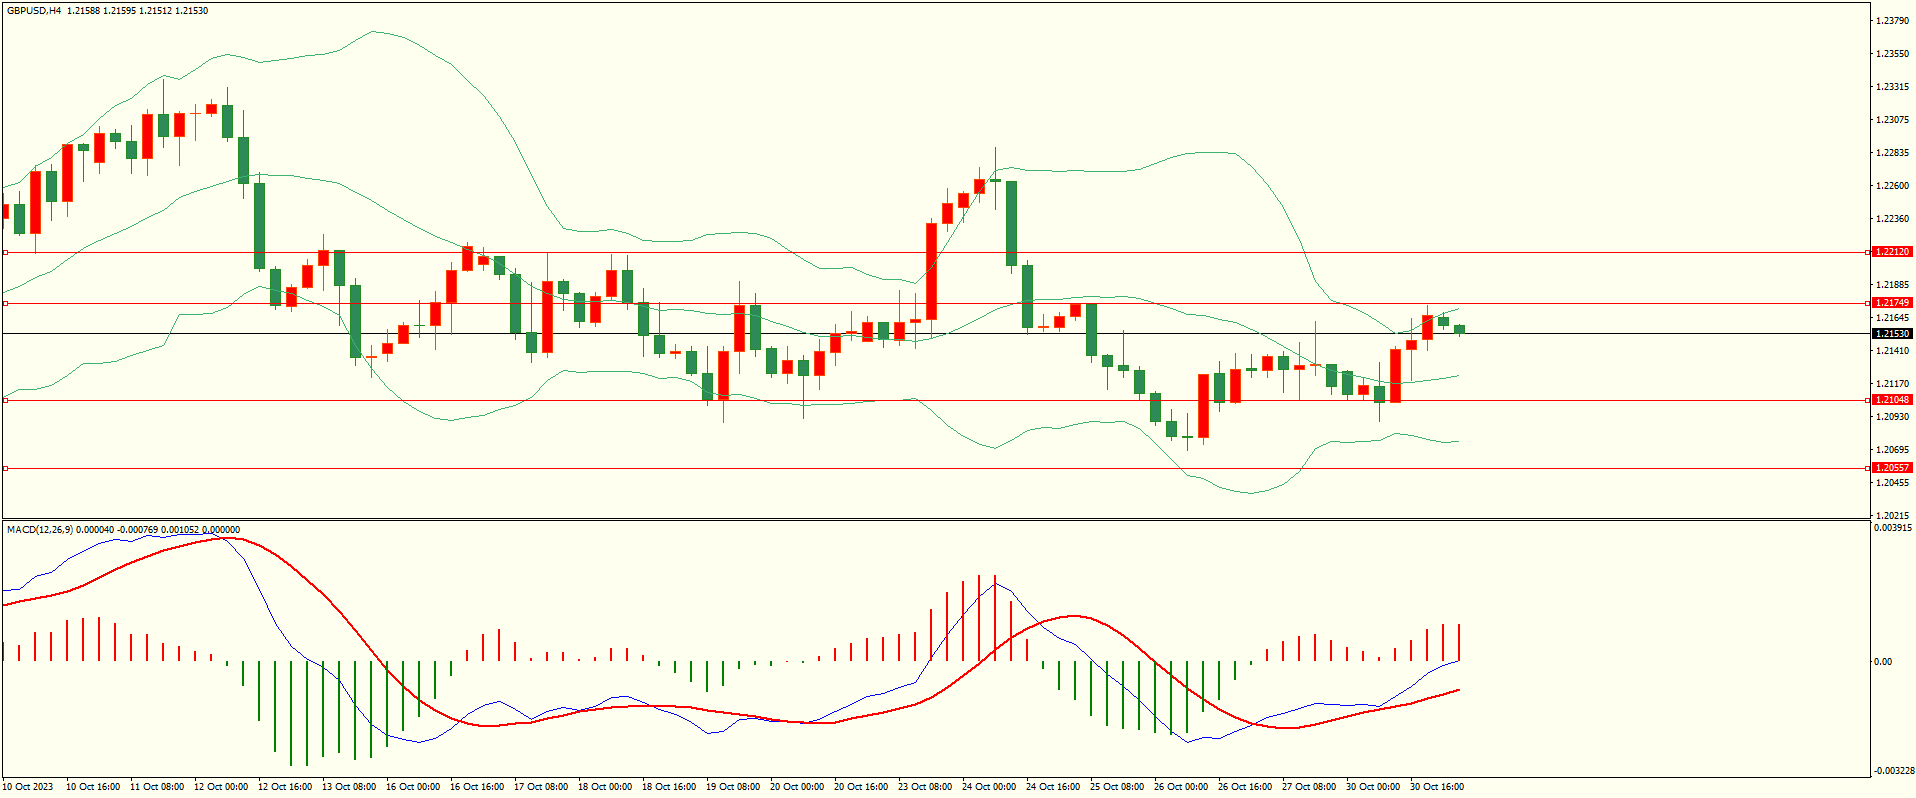
Task: Click the 1.20695 price axis label
Action: pos(1892,450)
